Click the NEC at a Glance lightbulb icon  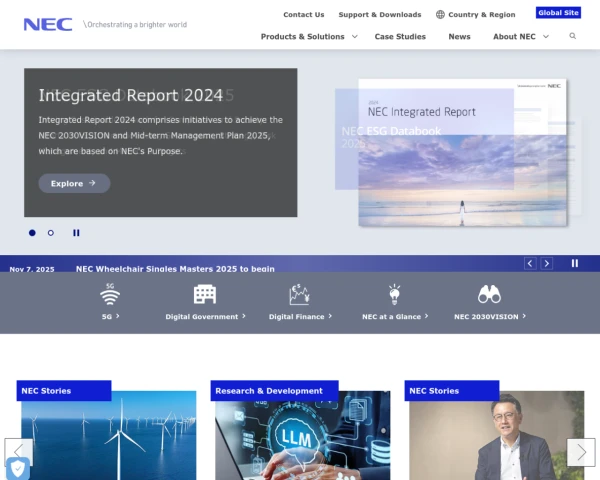(x=394, y=294)
